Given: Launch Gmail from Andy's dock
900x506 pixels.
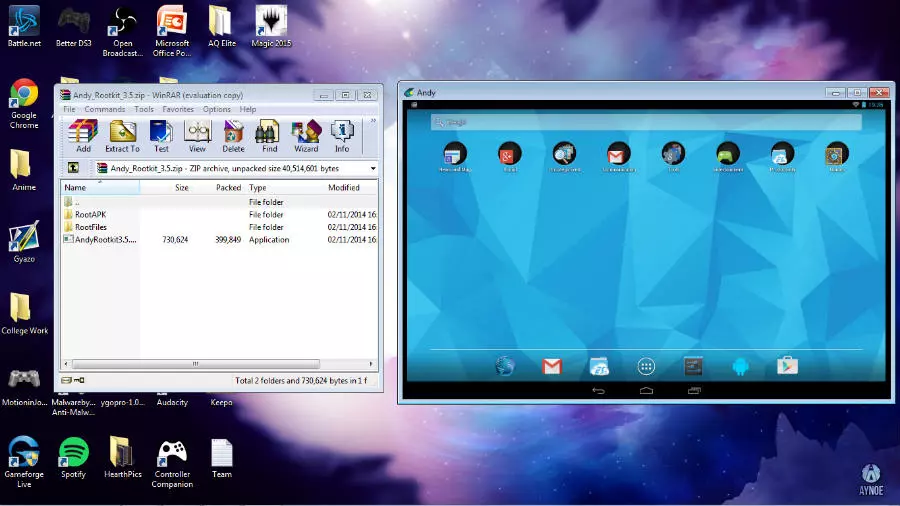Looking at the screenshot, I should pyautogui.click(x=552, y=367).
